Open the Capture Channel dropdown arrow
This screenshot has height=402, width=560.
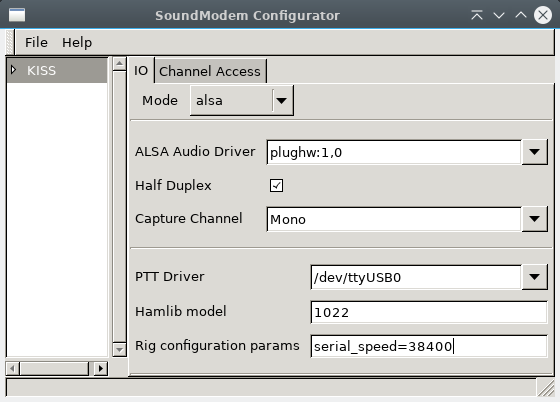pyautogui.click(x=534, y=219)
